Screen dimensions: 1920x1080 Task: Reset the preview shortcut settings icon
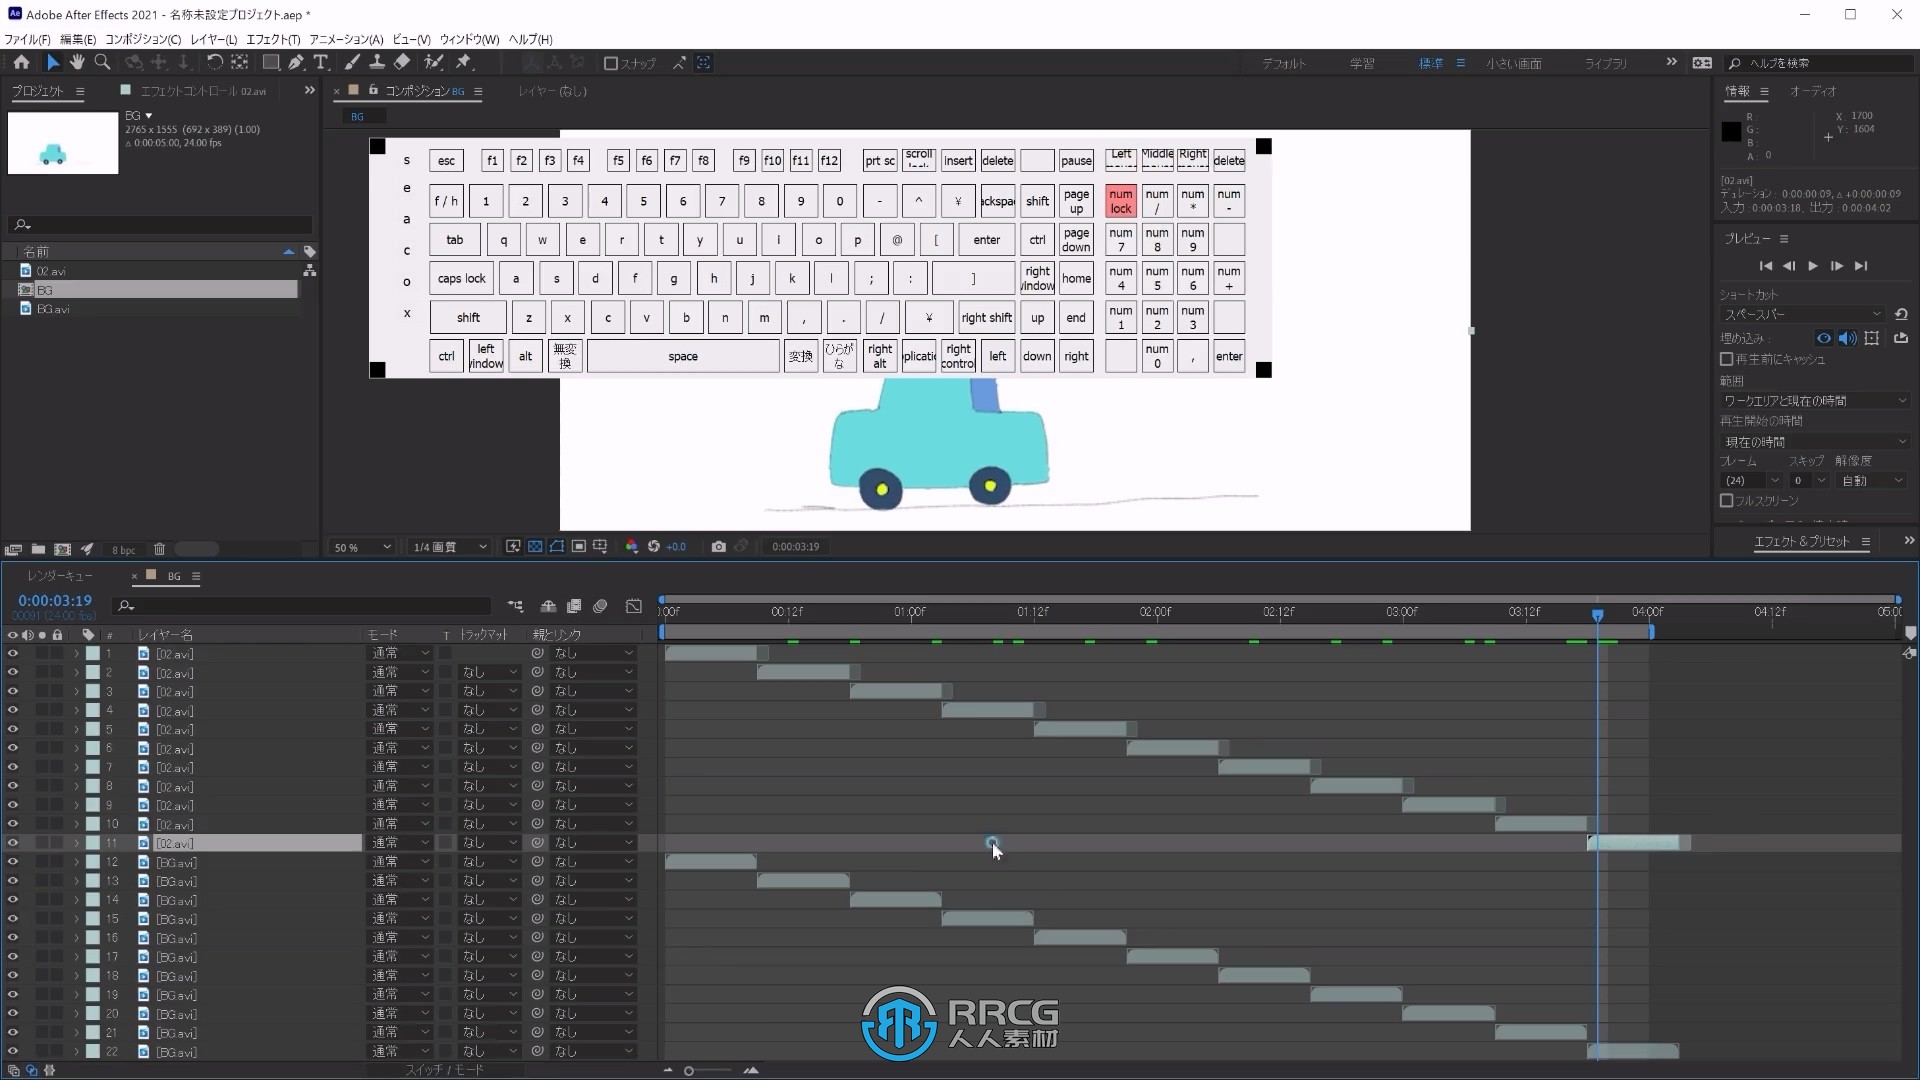[1901, 314]
